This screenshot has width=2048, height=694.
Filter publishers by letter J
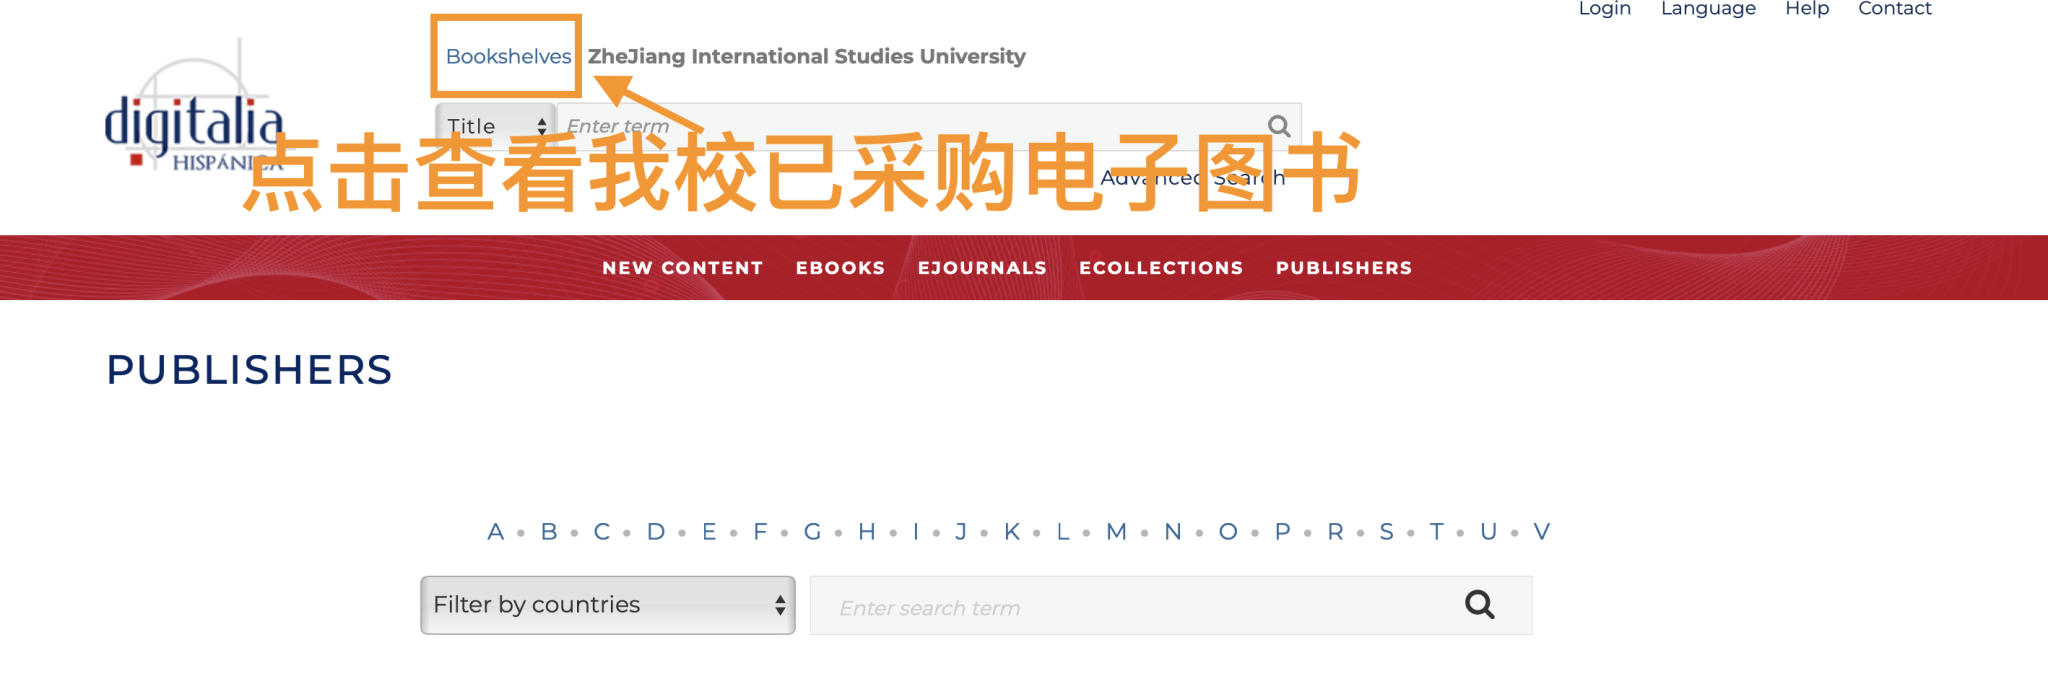961,532
